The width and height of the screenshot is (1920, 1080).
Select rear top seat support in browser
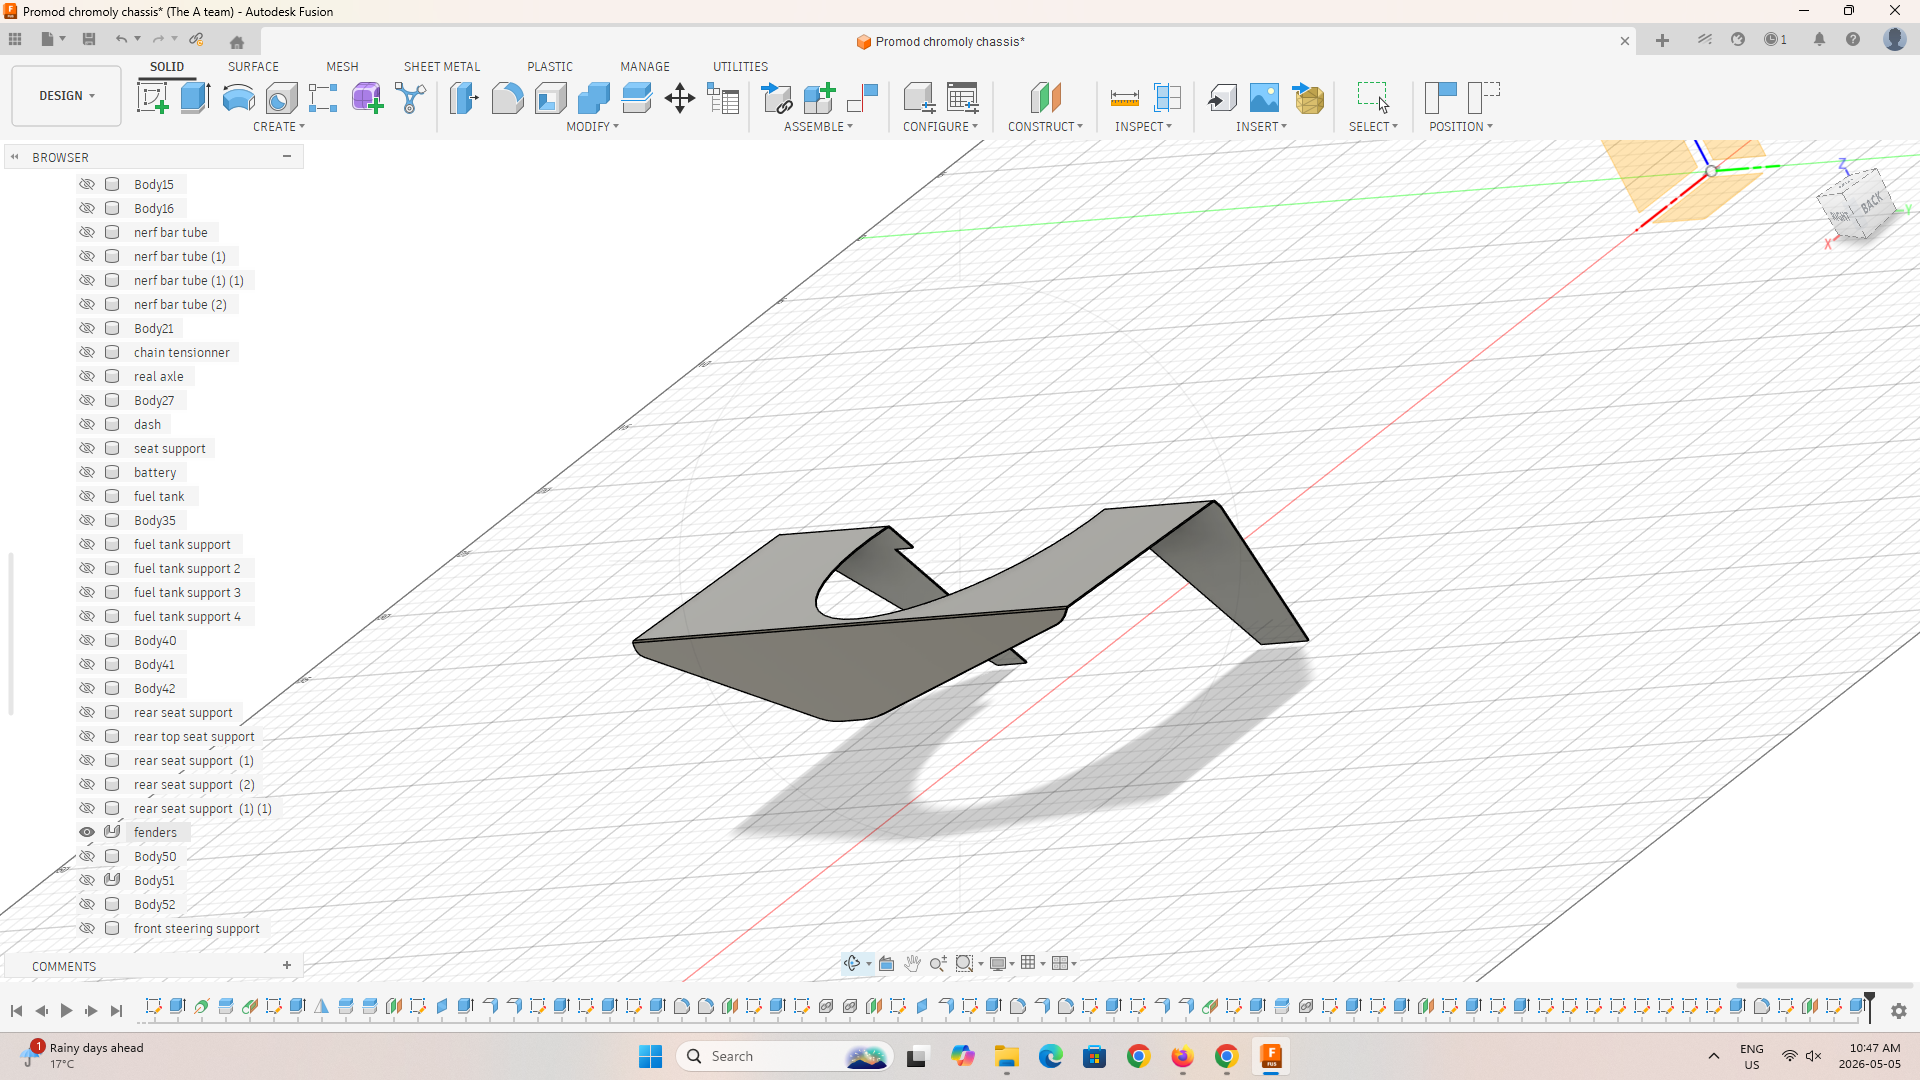[x=194, y=737]
